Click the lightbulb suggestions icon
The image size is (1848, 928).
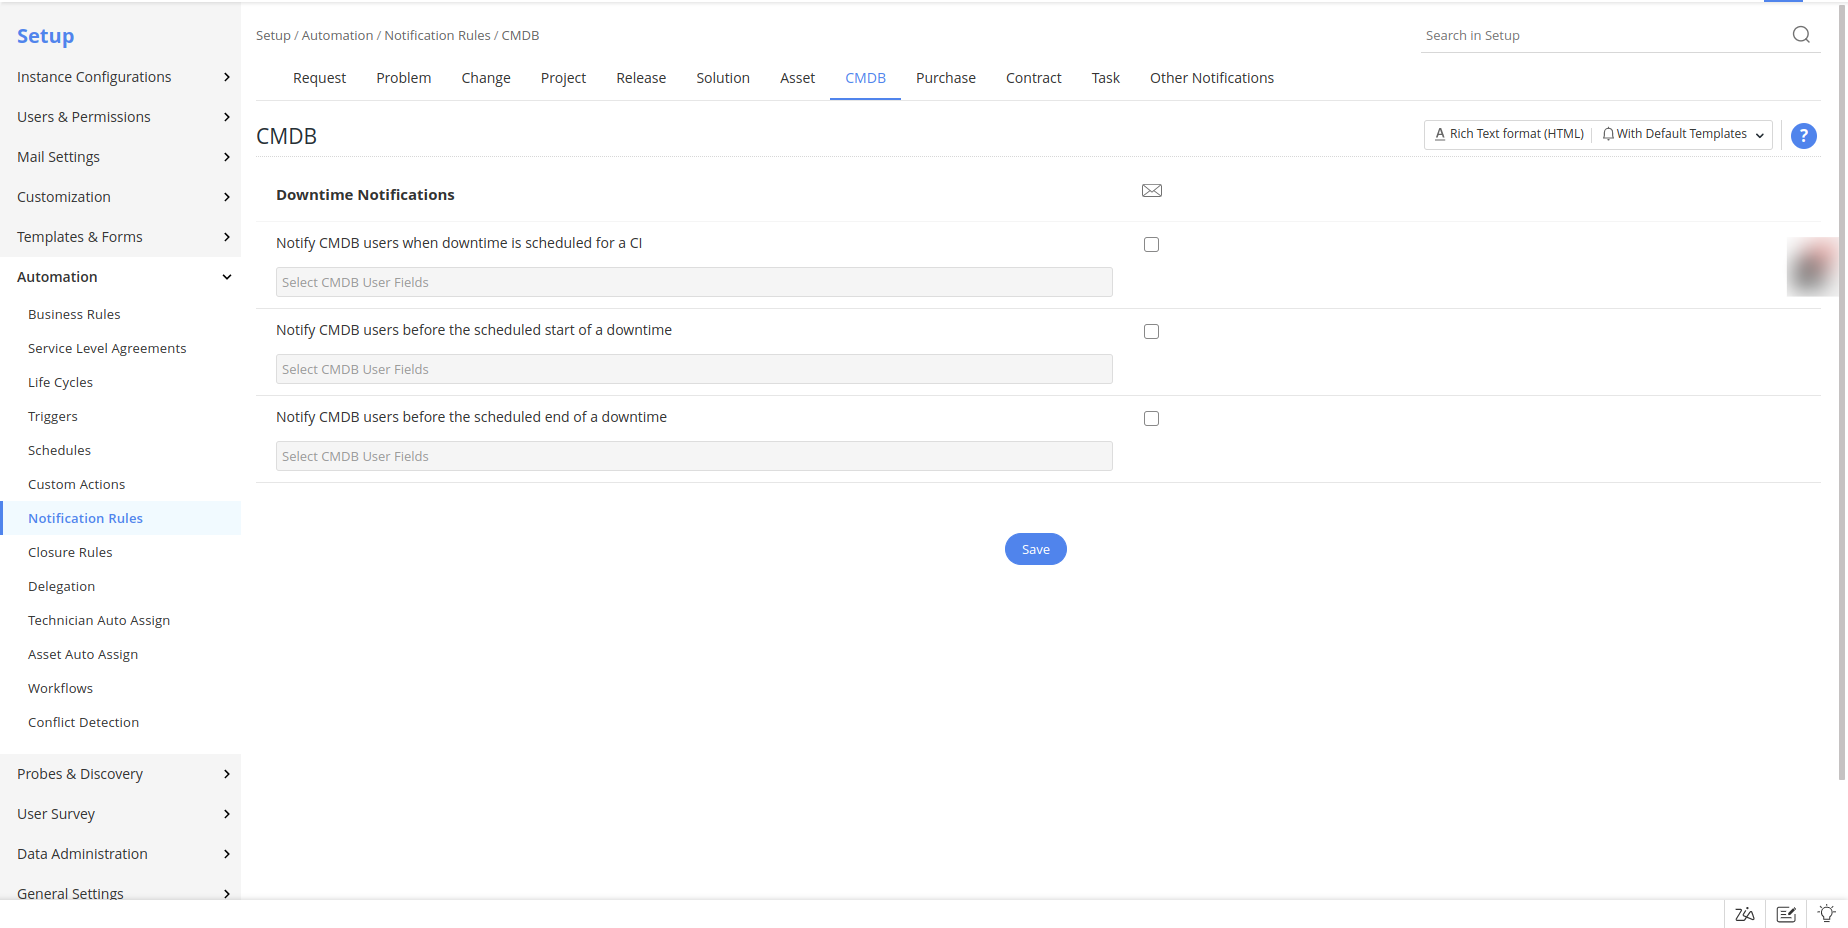pos(1827,913)
